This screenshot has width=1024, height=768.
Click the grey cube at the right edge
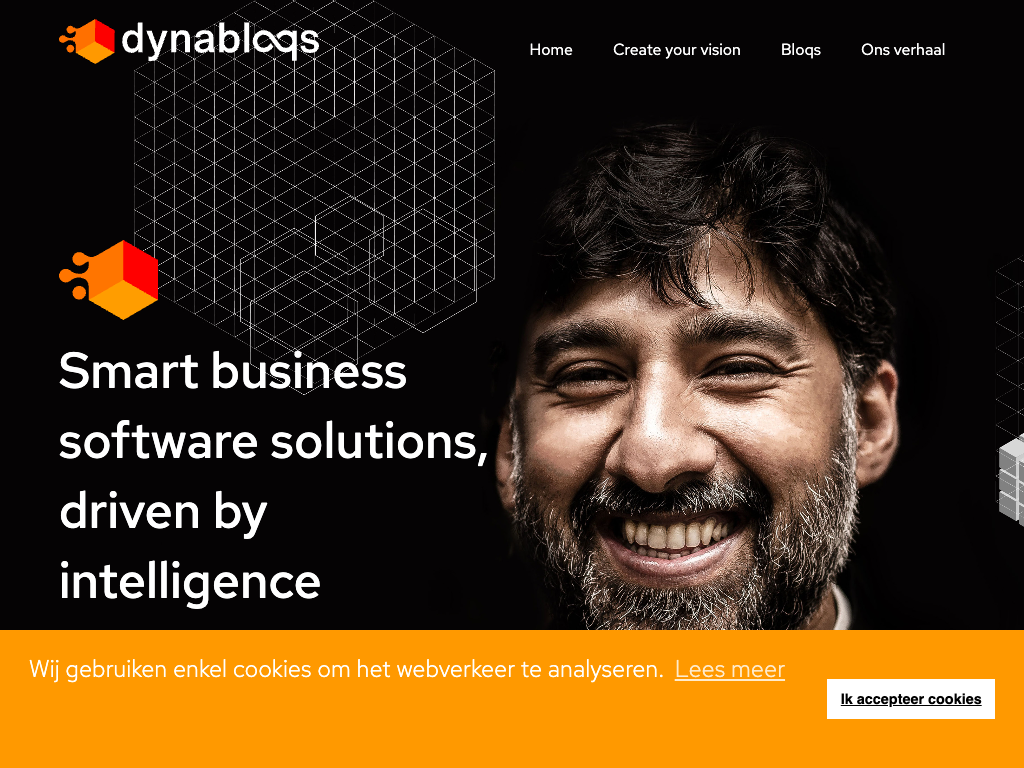pyautogui.click(x=1012, y=479)
